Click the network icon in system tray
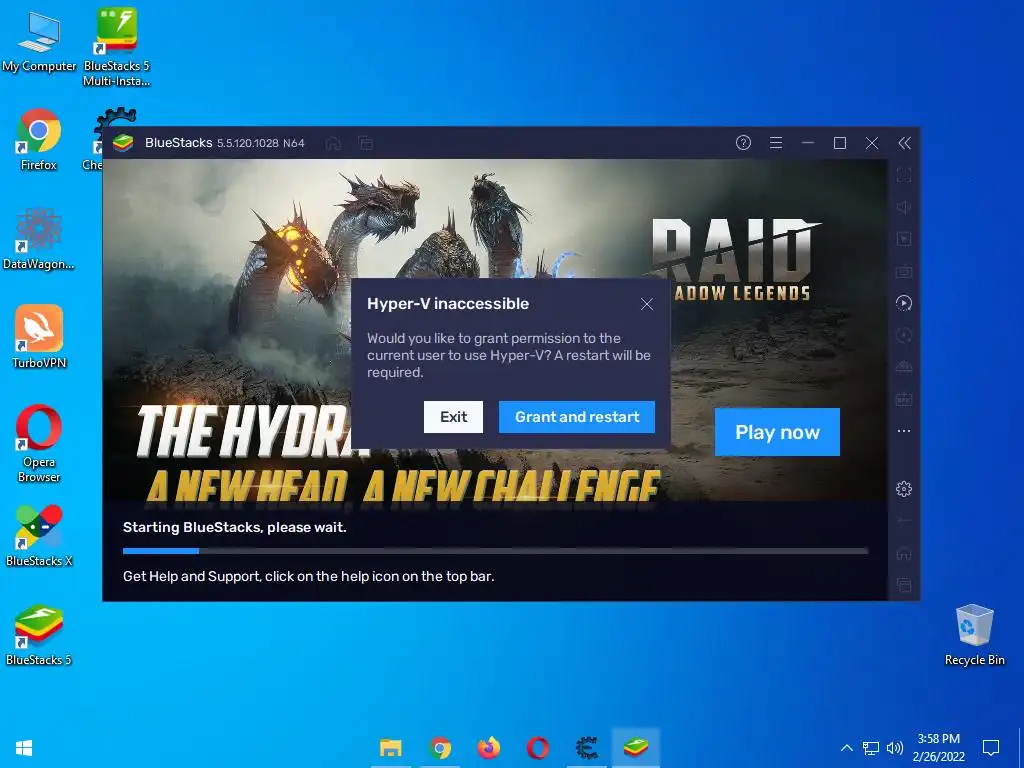Image resolution: width=1024 pixels, height=768 pixels. (871, 748)
